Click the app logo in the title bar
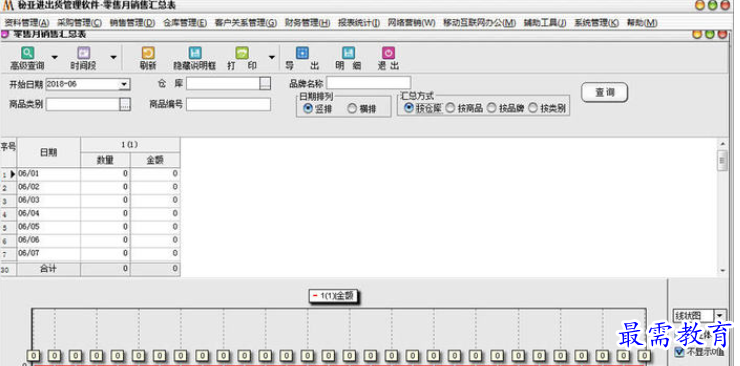The height and width of the screenshot is (366, 740). click(8, 6)
